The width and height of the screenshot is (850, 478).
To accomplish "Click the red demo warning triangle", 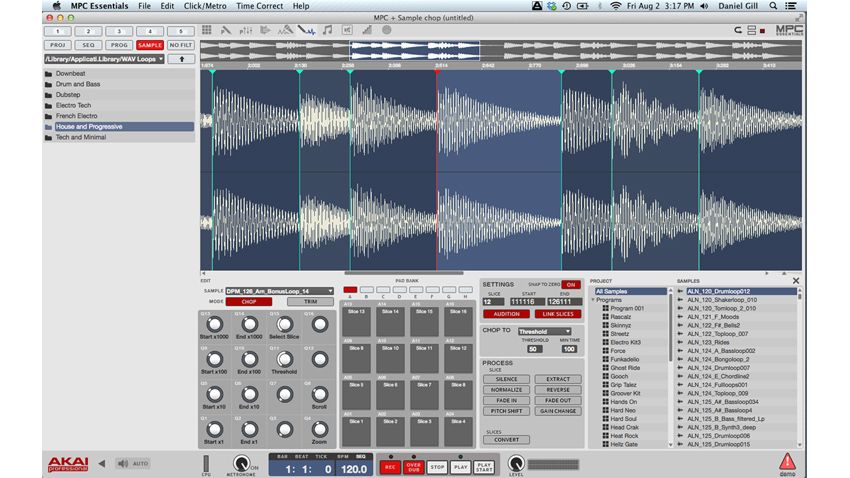I will pos(787,462).
